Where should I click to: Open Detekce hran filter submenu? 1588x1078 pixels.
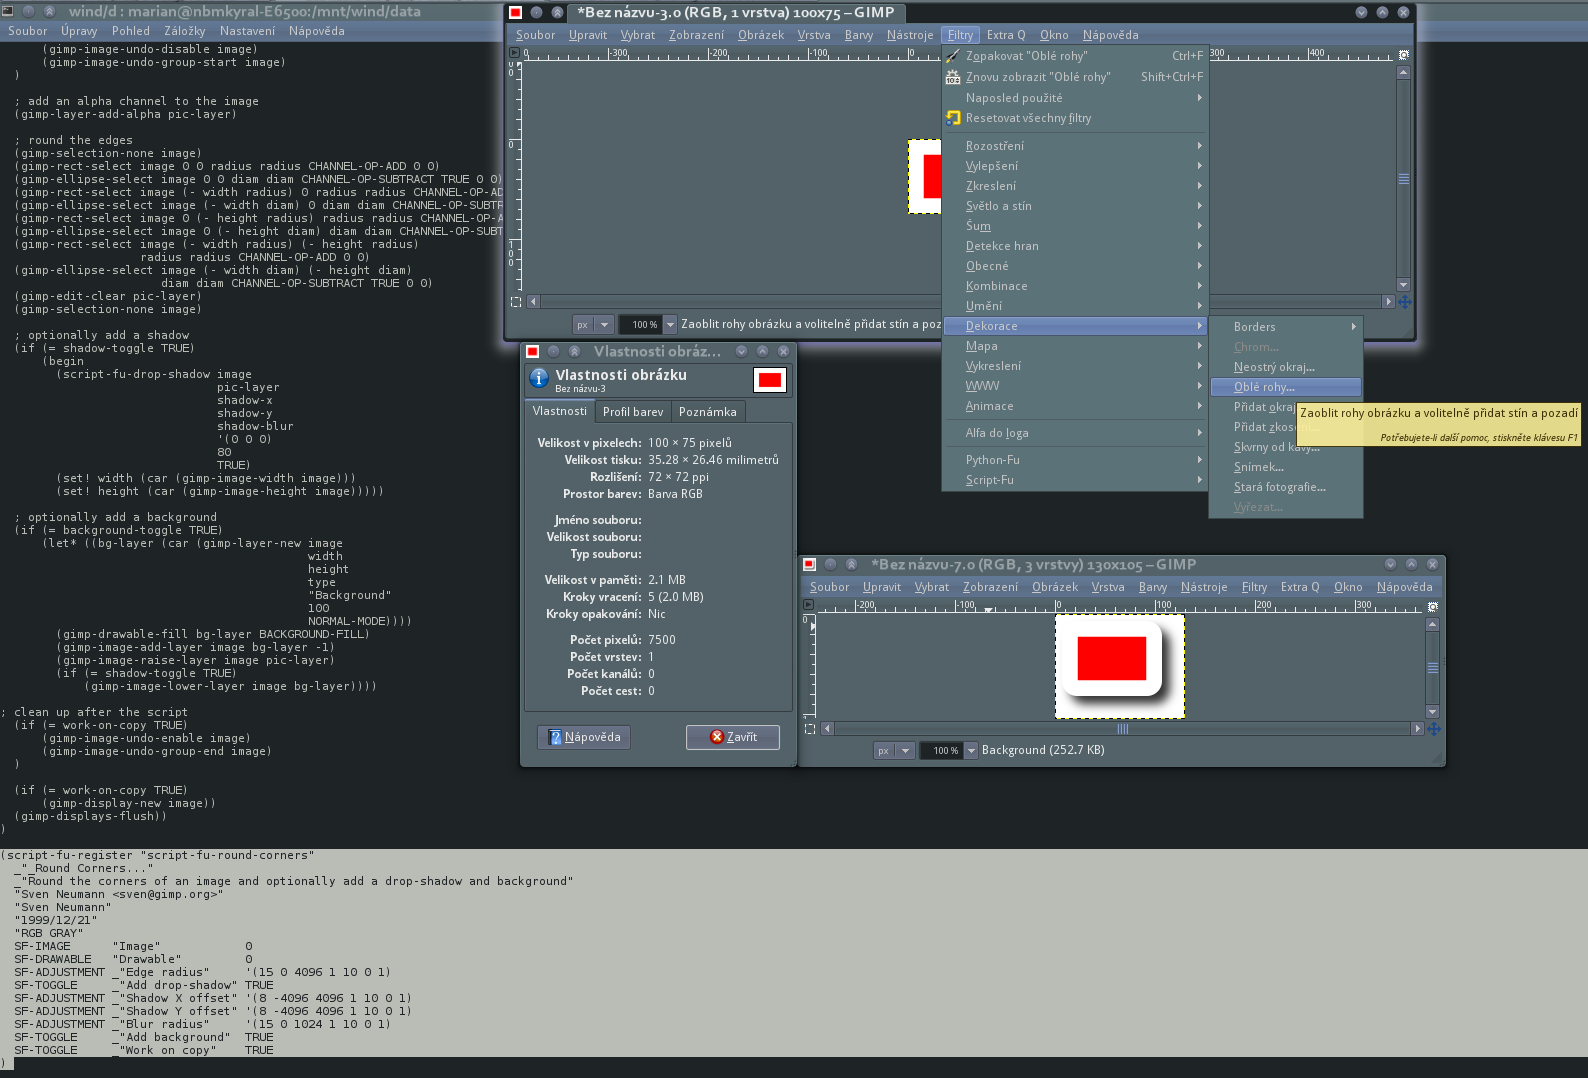tap(1076, 246)
